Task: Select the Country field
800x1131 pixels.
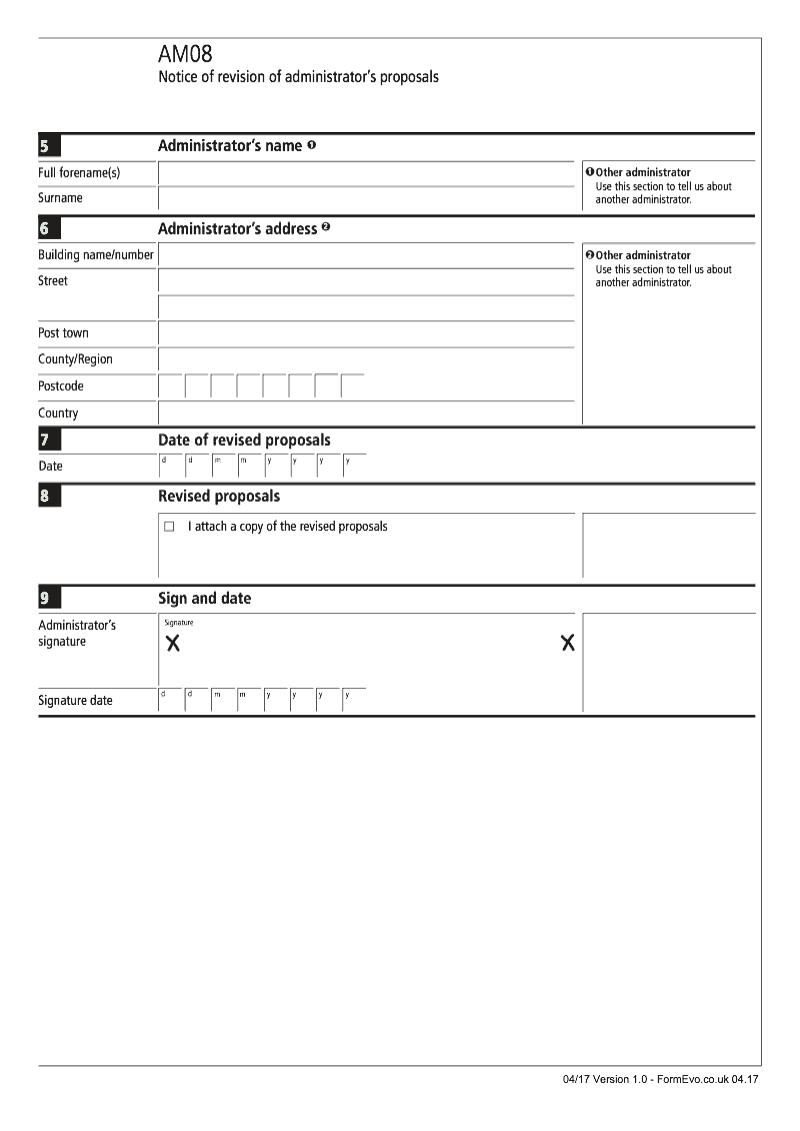Action: pos(366,413)
